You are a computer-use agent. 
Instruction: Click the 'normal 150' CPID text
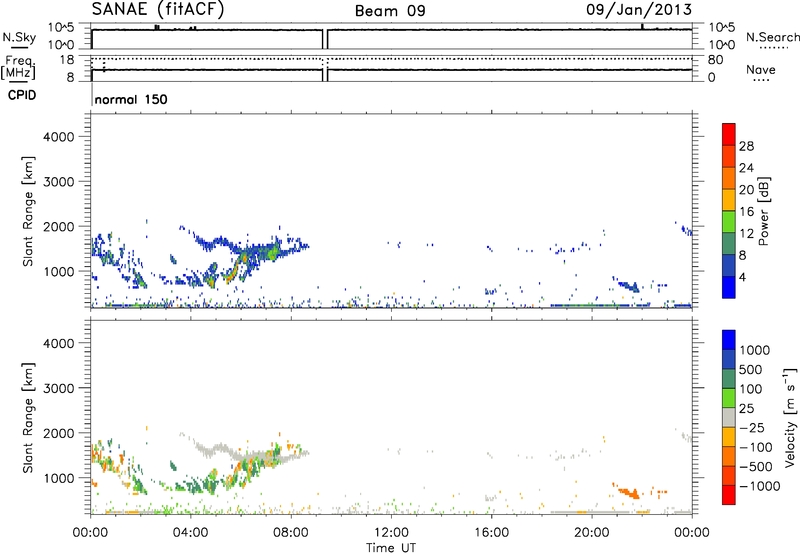pyautogui.click(x=131, y=99)
